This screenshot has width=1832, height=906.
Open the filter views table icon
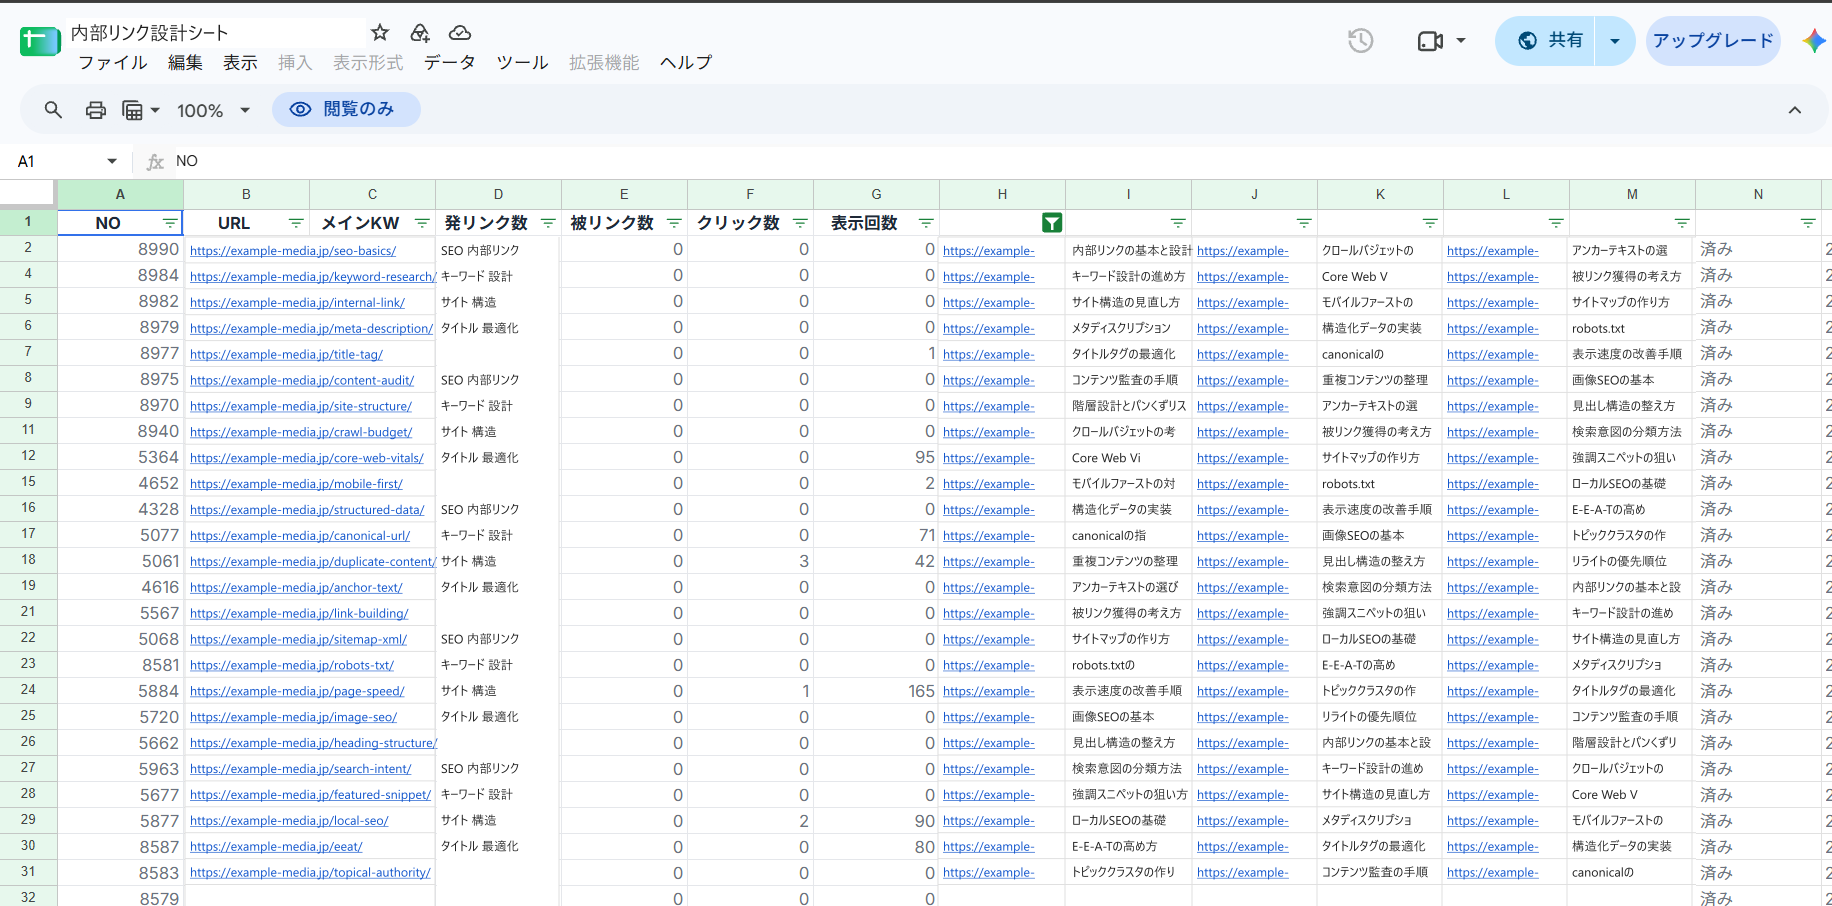coord(132,110)
